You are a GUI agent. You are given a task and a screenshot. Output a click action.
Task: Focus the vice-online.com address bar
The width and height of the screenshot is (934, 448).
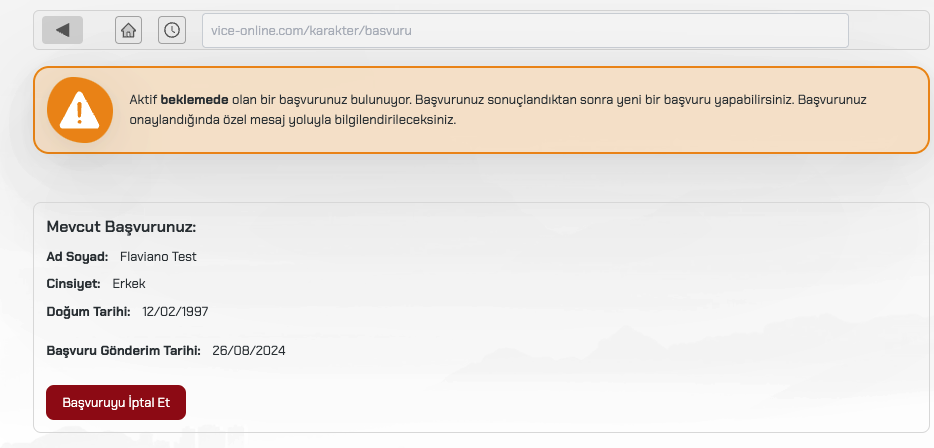tap(524, 30)
